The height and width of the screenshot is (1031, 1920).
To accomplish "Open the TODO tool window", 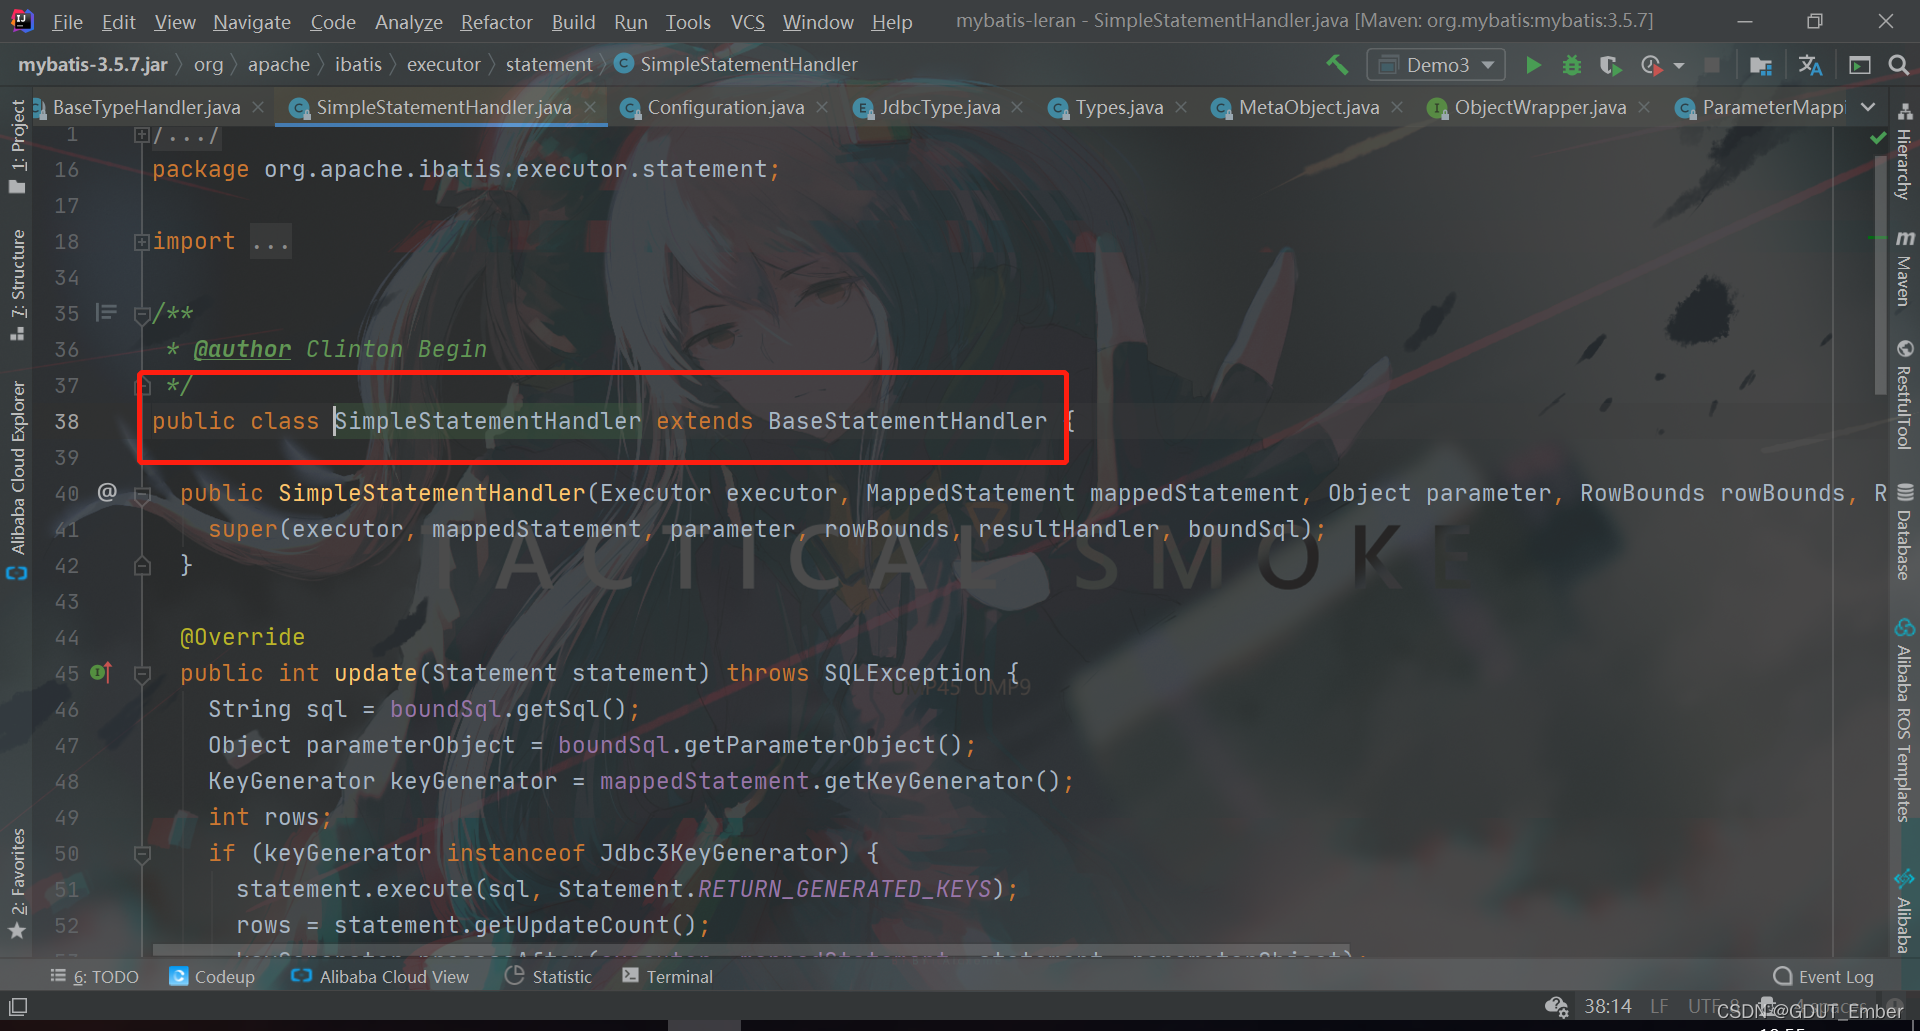I will 95,976.
